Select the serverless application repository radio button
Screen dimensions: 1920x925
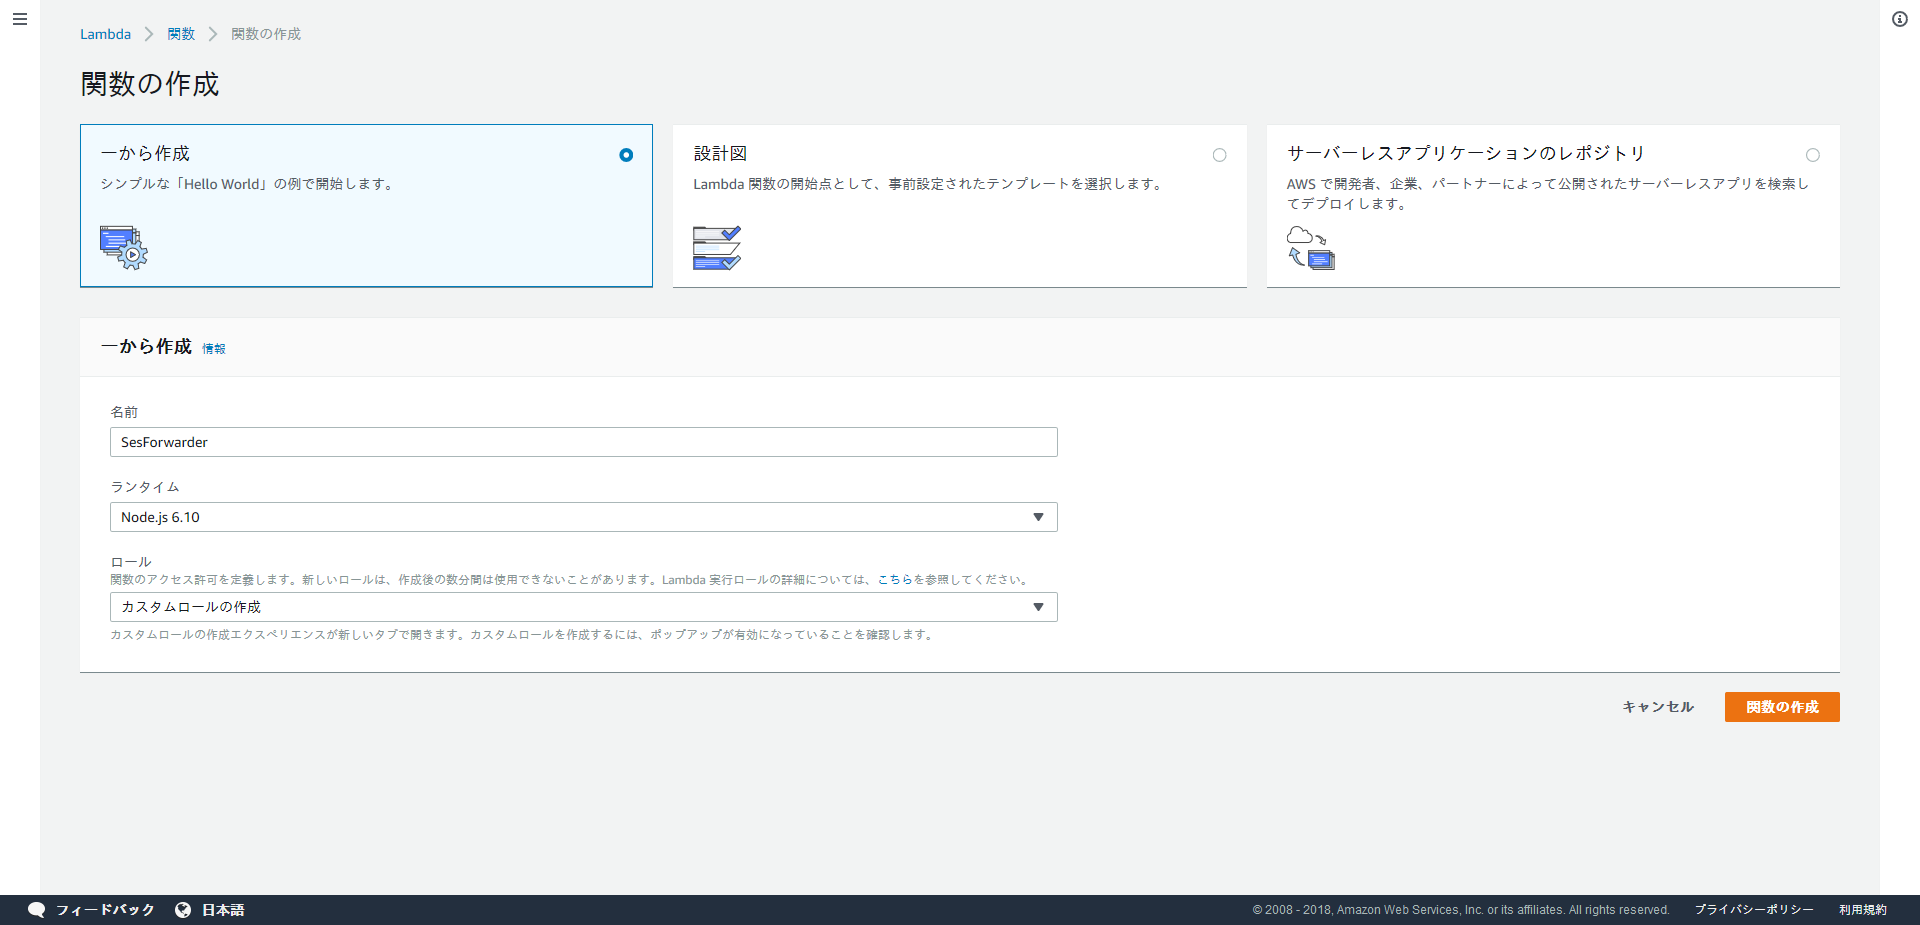(x=1813, y=155)
